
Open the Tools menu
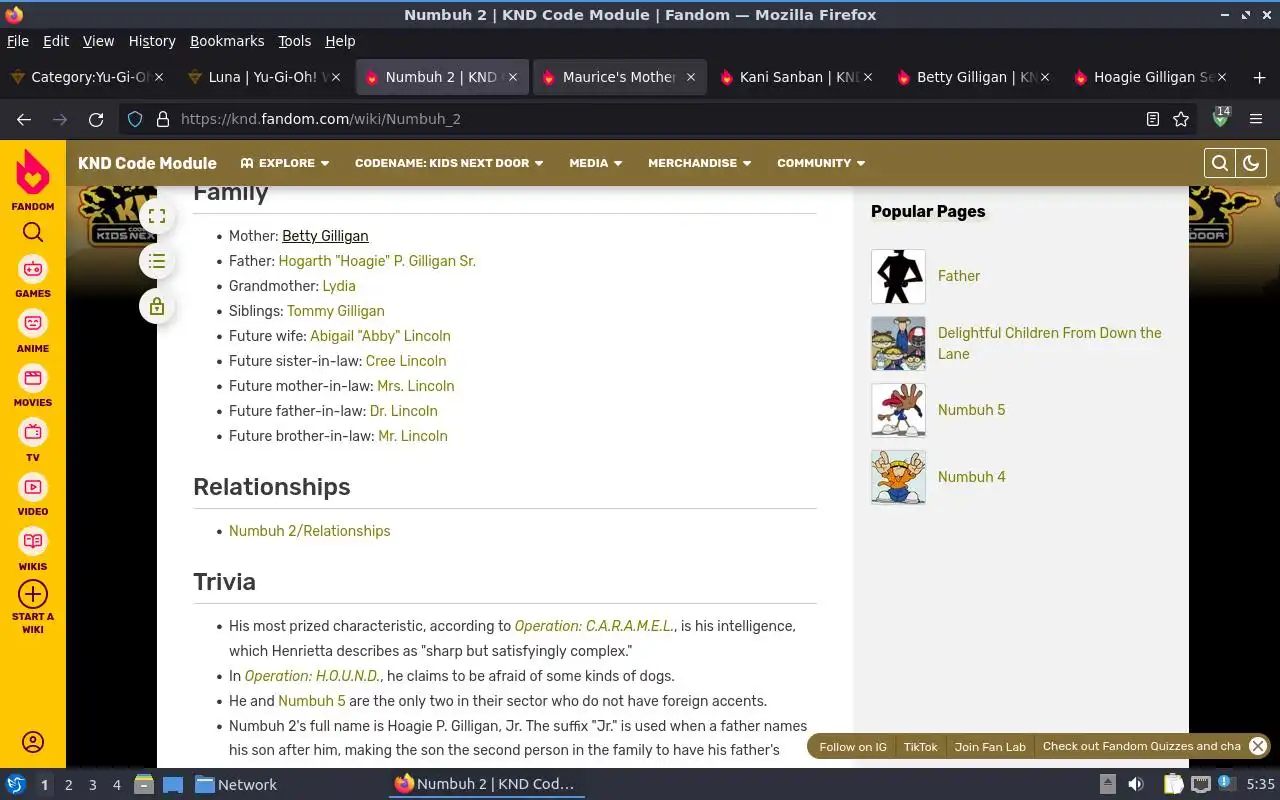(294, 41)
